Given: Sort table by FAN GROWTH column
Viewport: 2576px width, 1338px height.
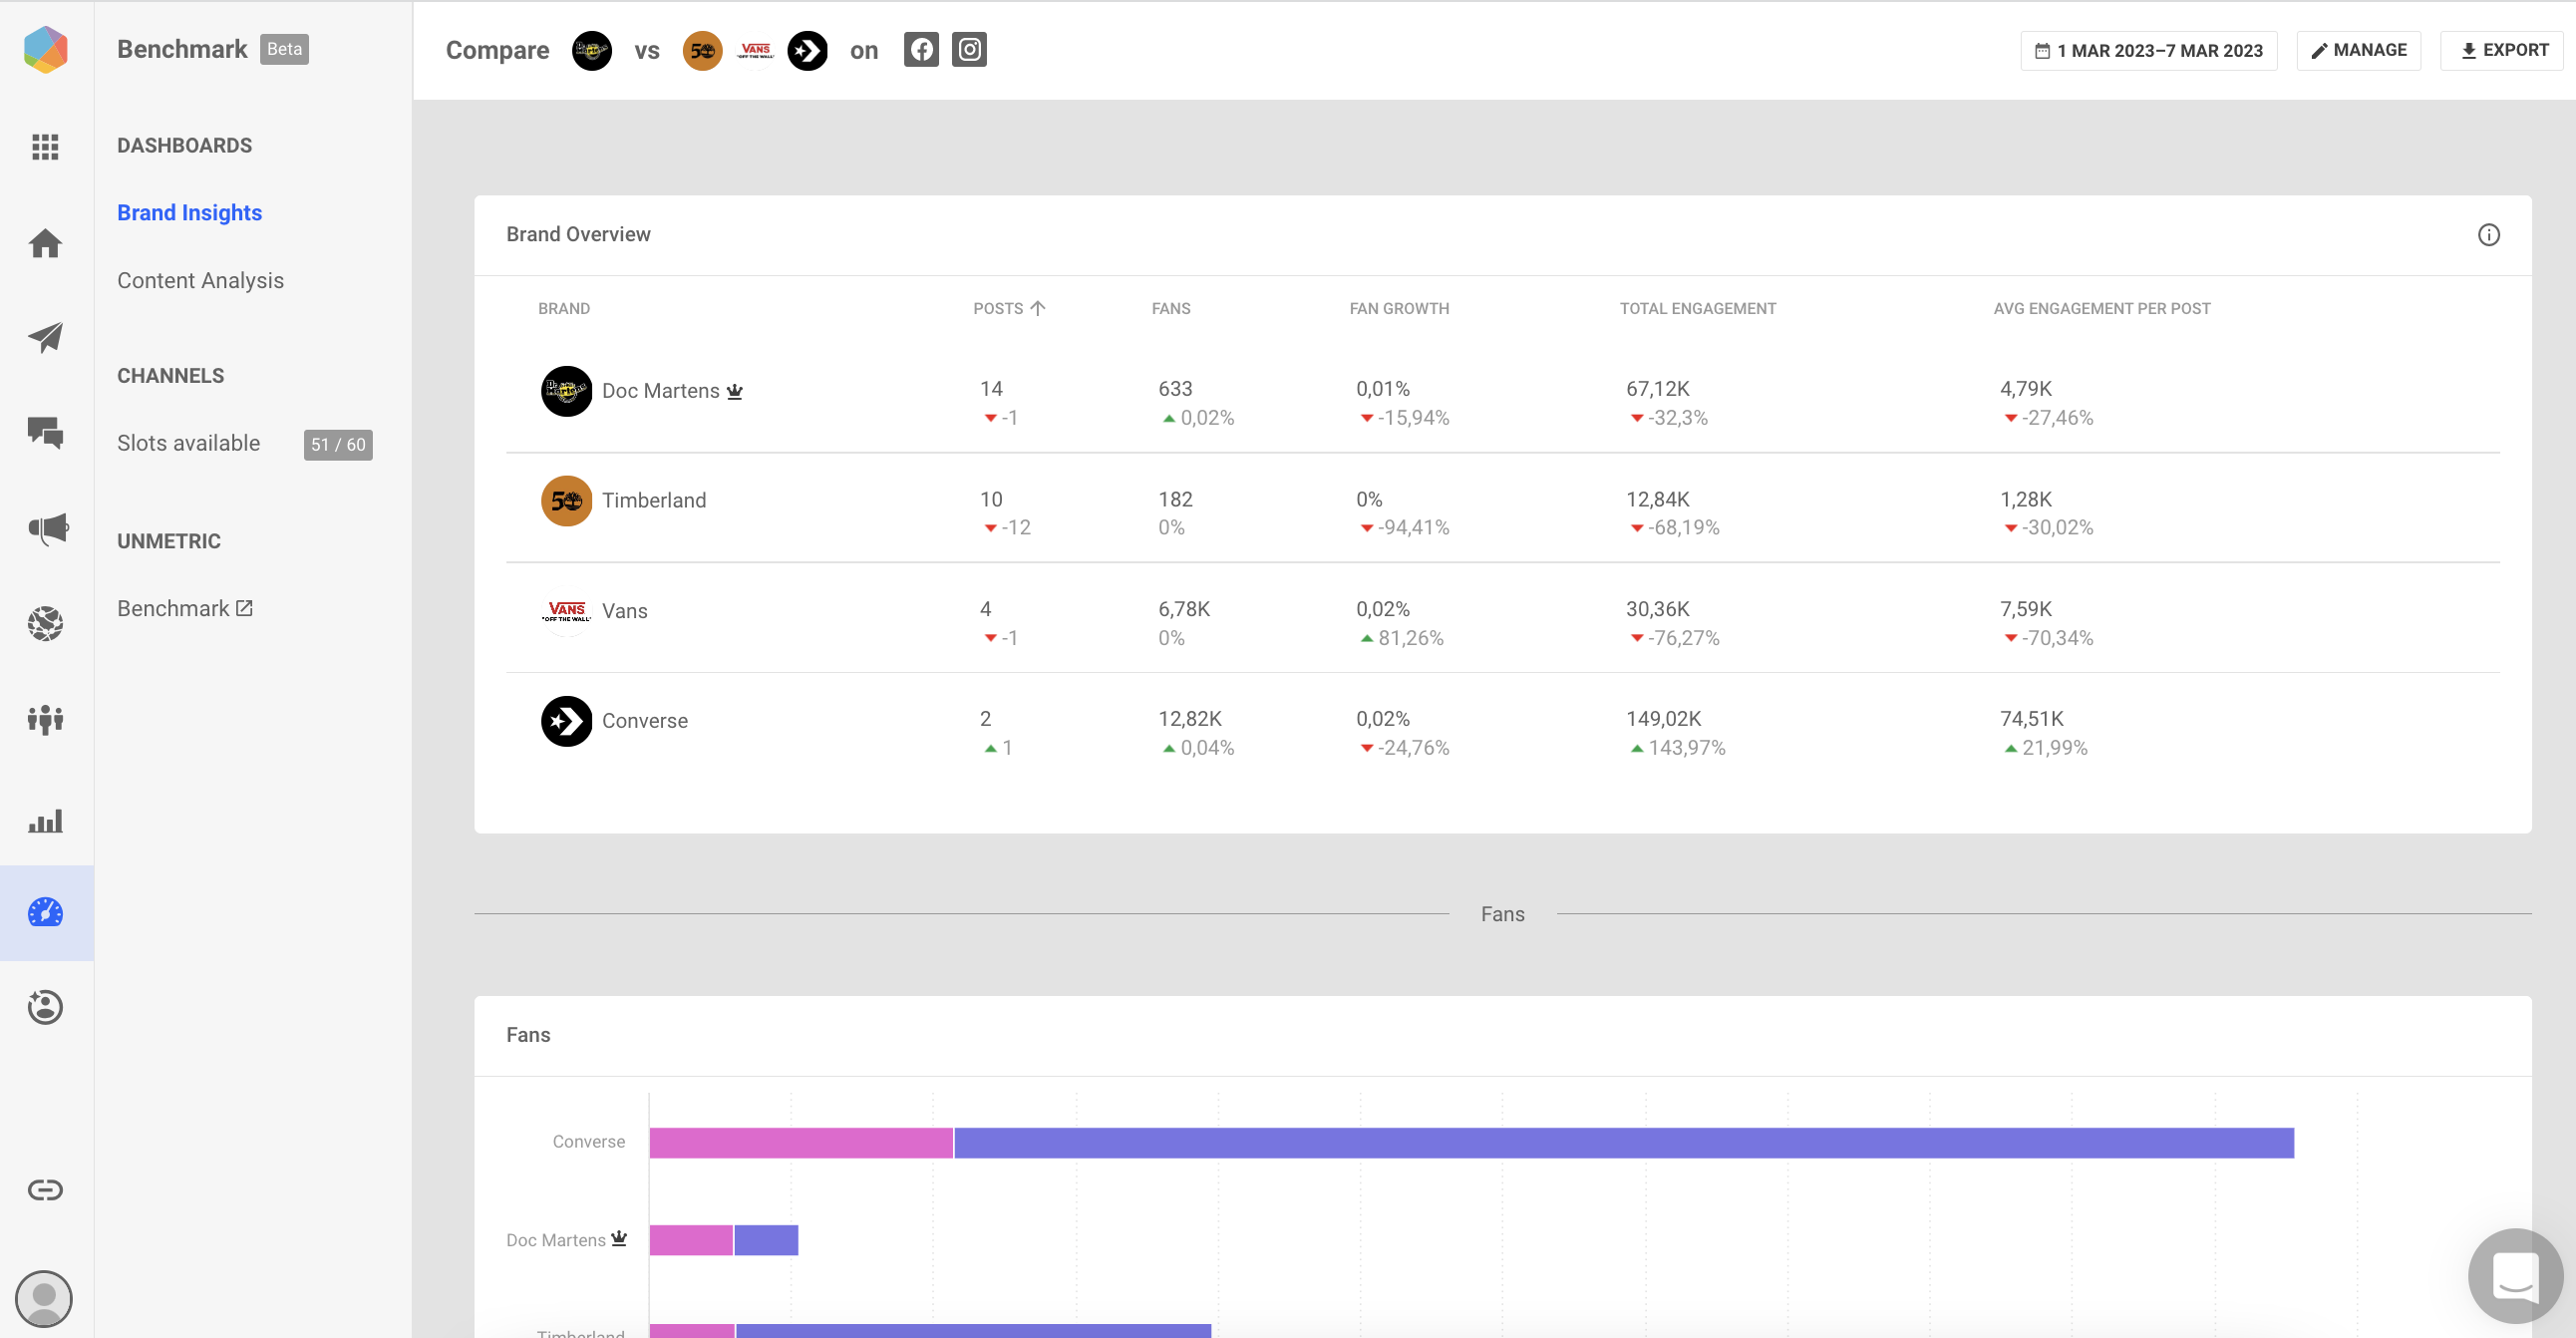Looking at the screenshot, I should click(1399, 309).
